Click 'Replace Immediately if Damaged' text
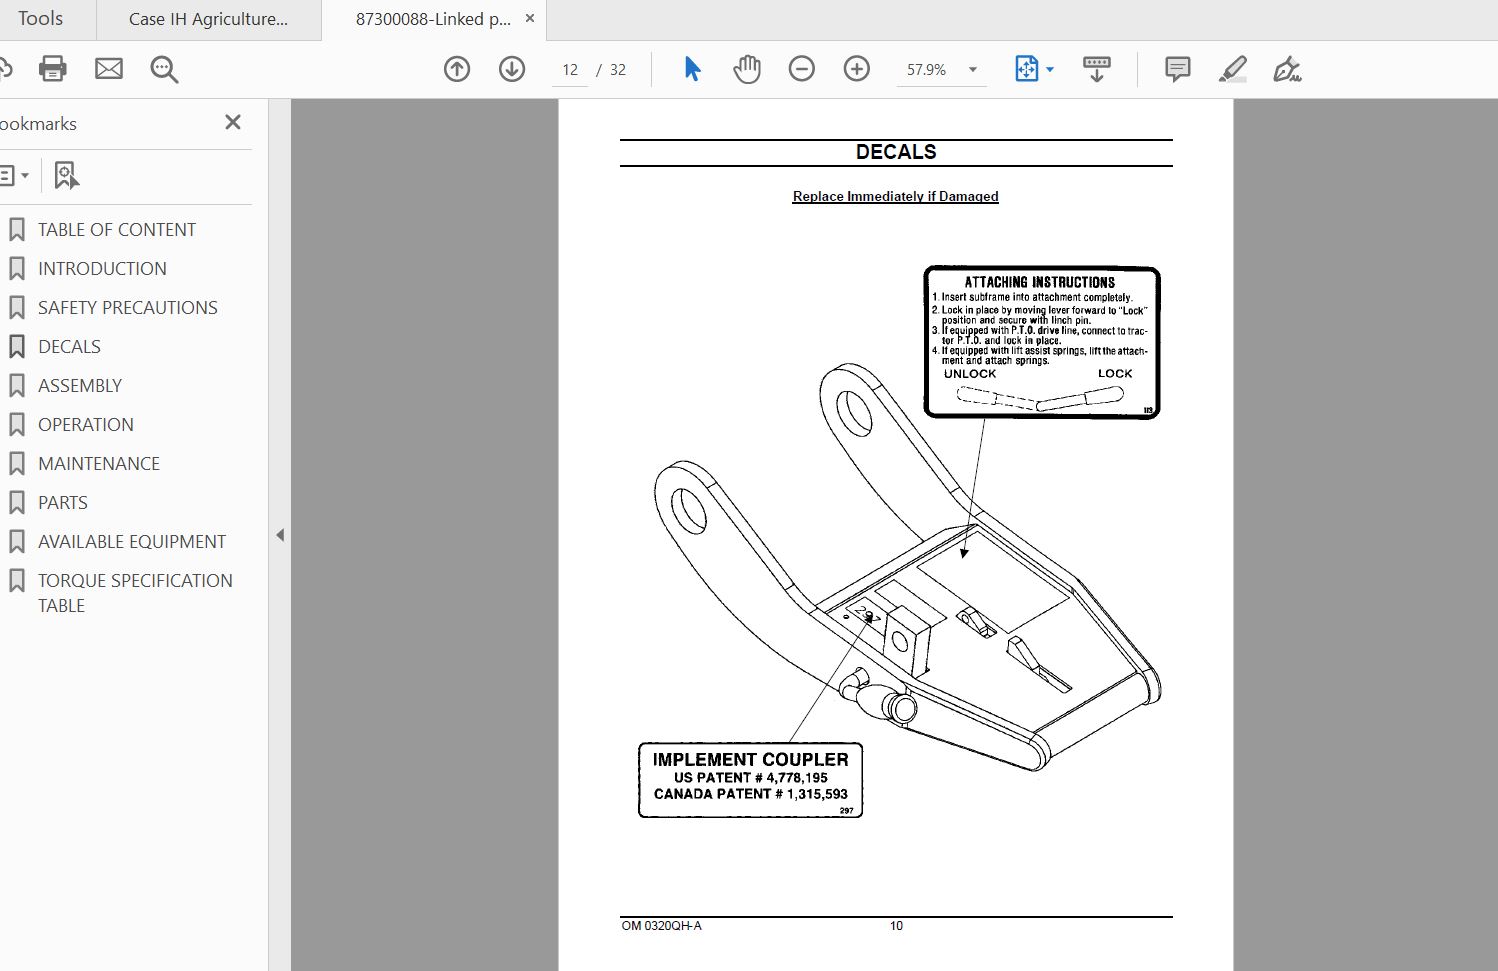1498x971 pixels. point(896,196)
